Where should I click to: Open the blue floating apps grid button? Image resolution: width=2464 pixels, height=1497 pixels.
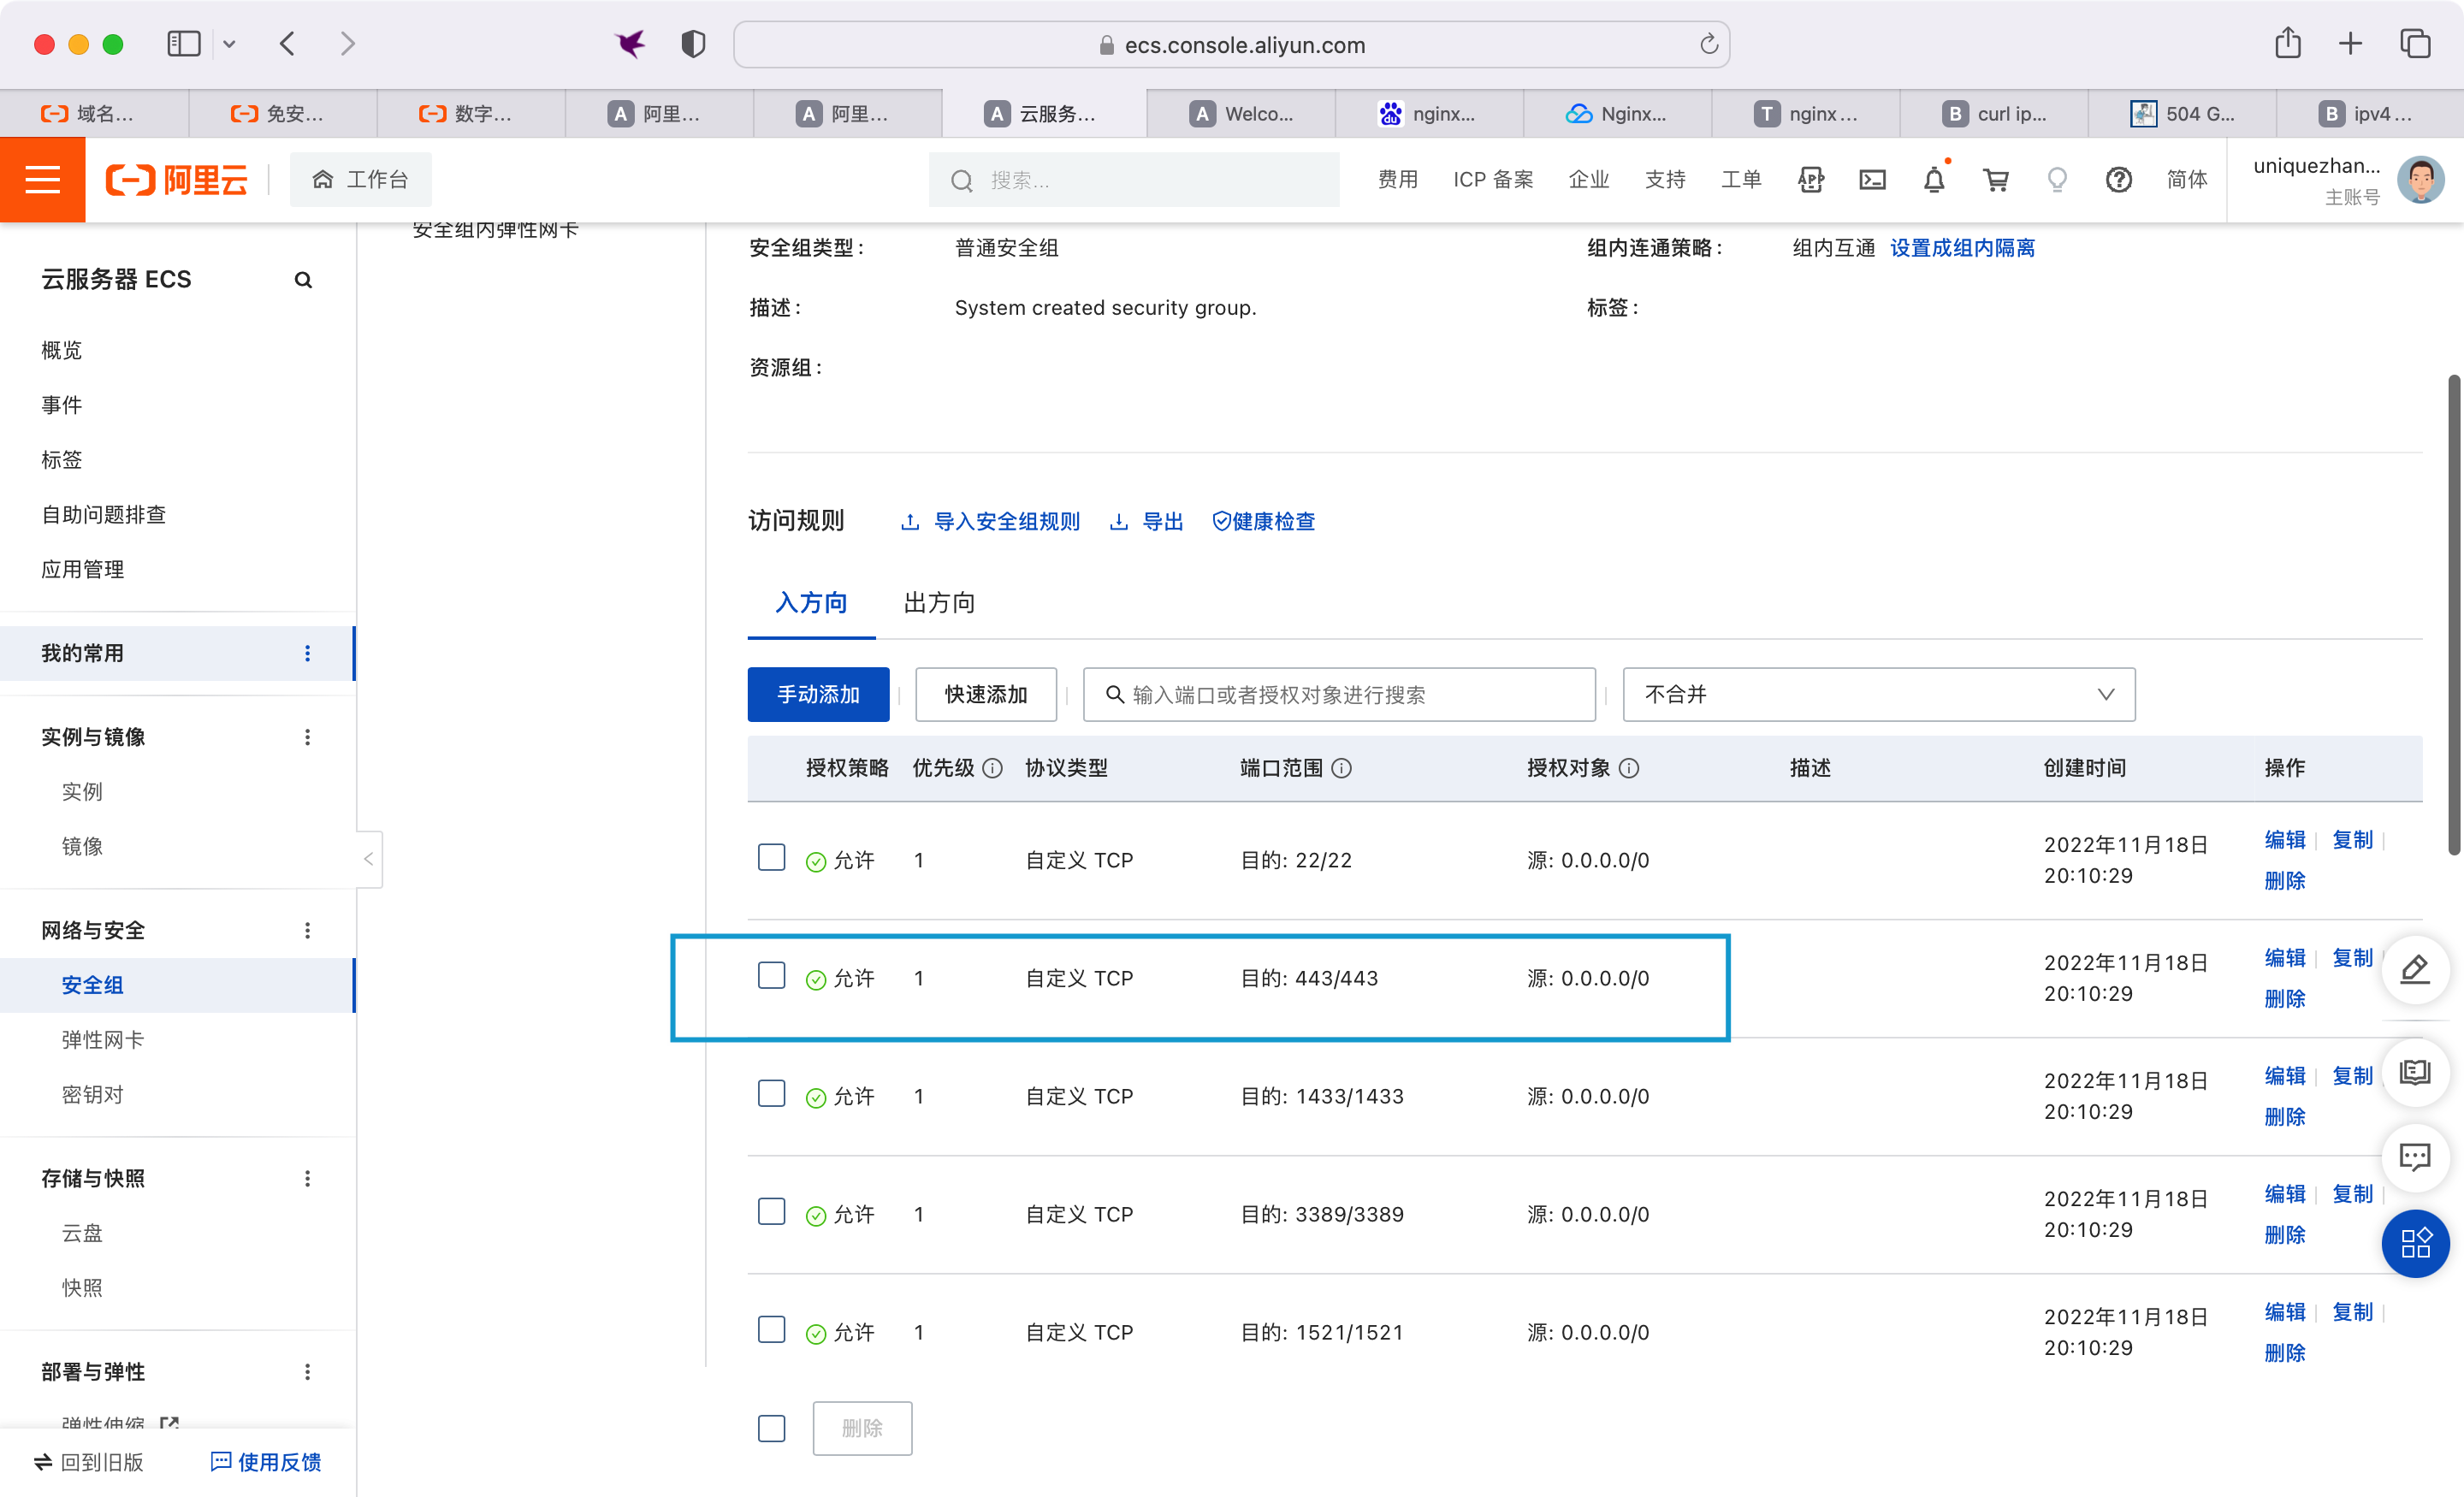point(2415,1243)
